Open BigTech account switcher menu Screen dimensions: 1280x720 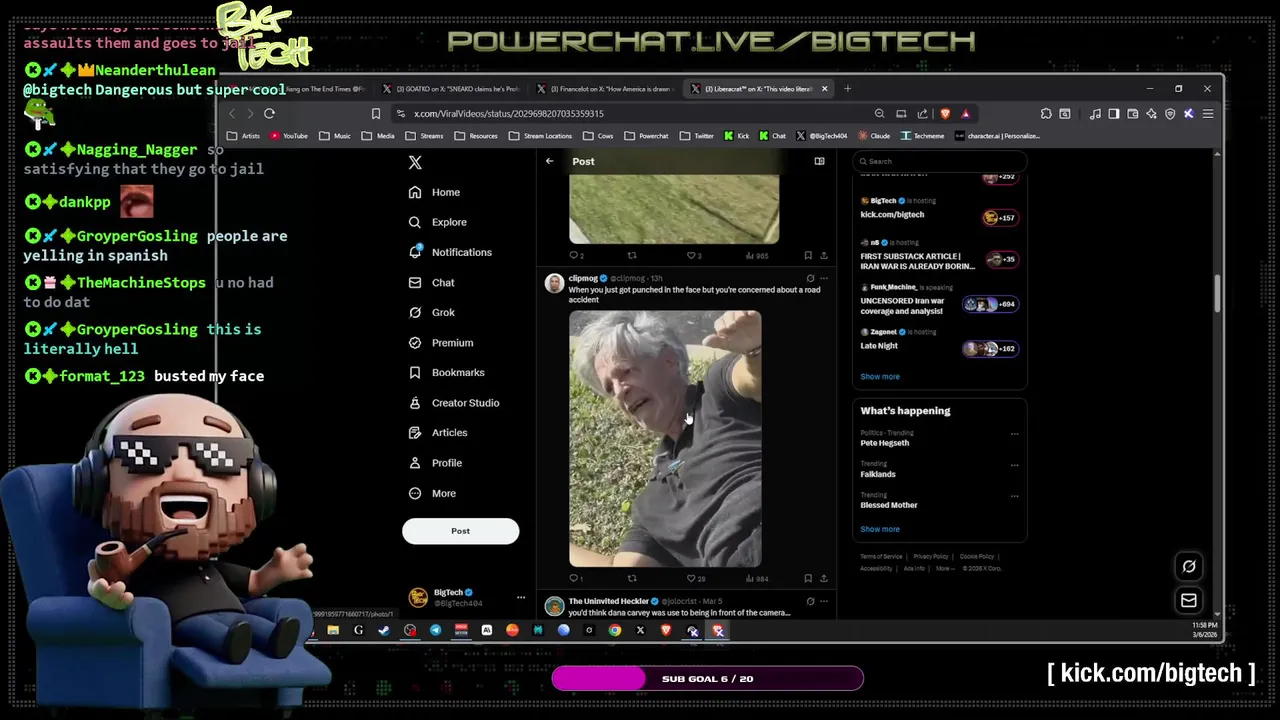521,598
